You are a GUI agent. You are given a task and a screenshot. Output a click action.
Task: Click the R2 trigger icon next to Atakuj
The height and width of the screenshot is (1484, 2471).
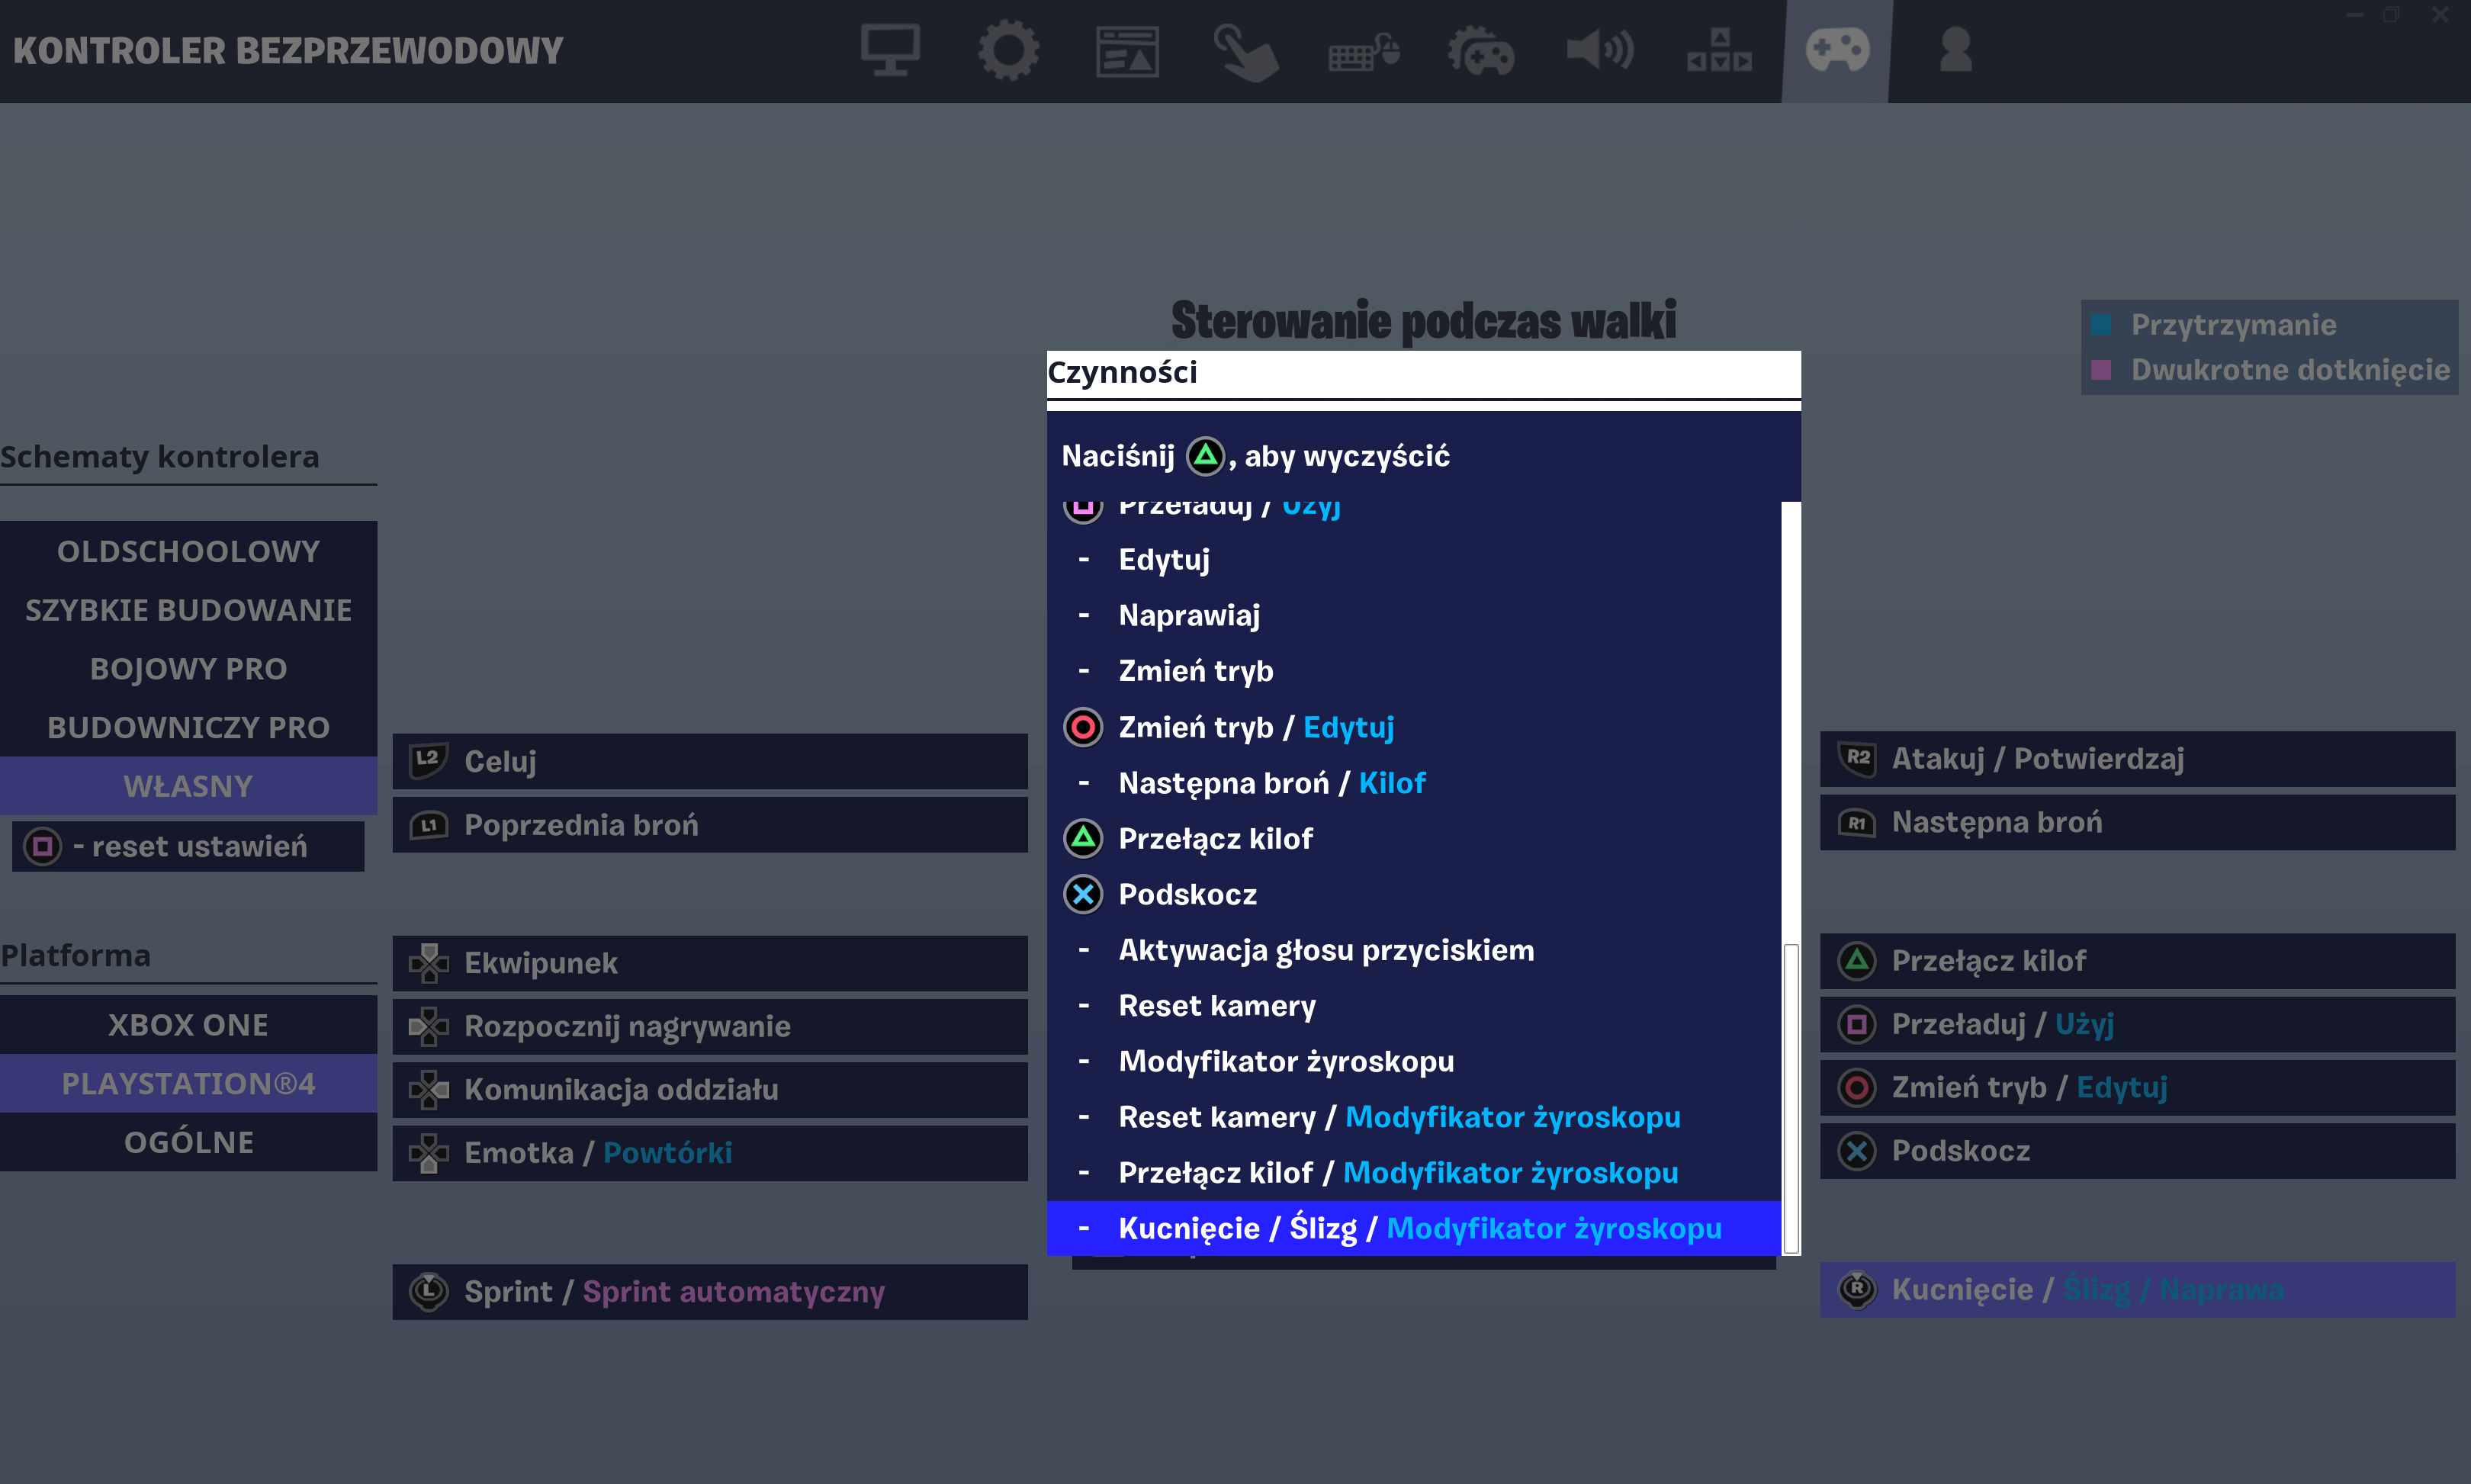click(1857, 759)
